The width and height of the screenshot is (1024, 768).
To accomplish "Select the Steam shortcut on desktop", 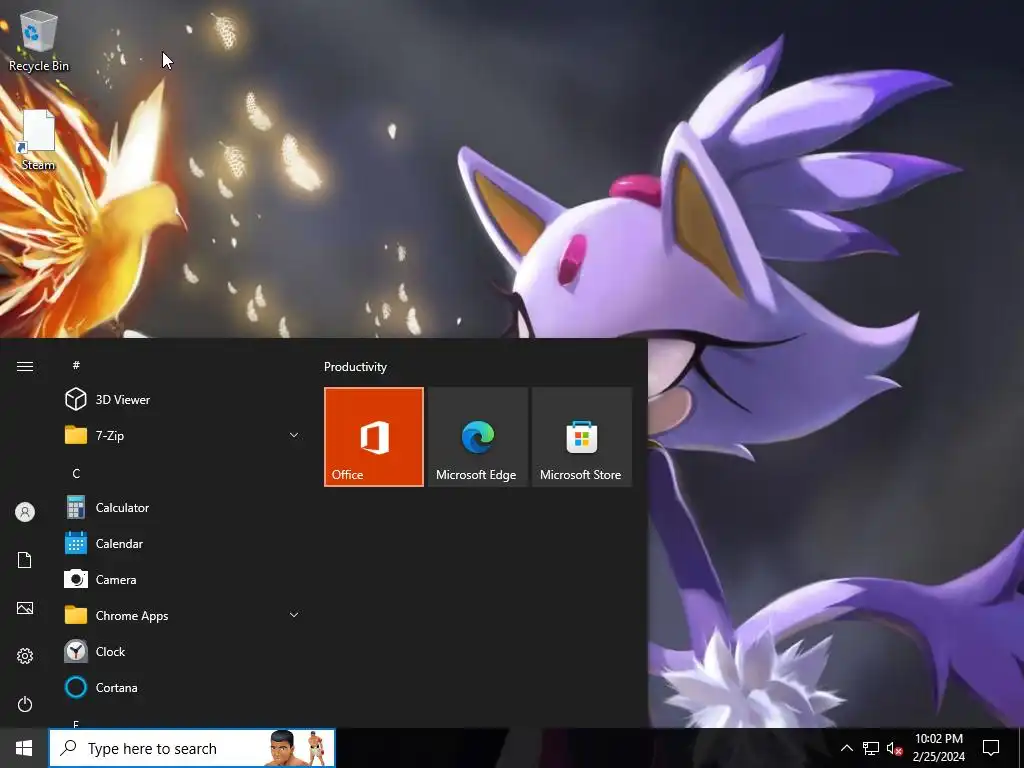I will click(38, 140).
